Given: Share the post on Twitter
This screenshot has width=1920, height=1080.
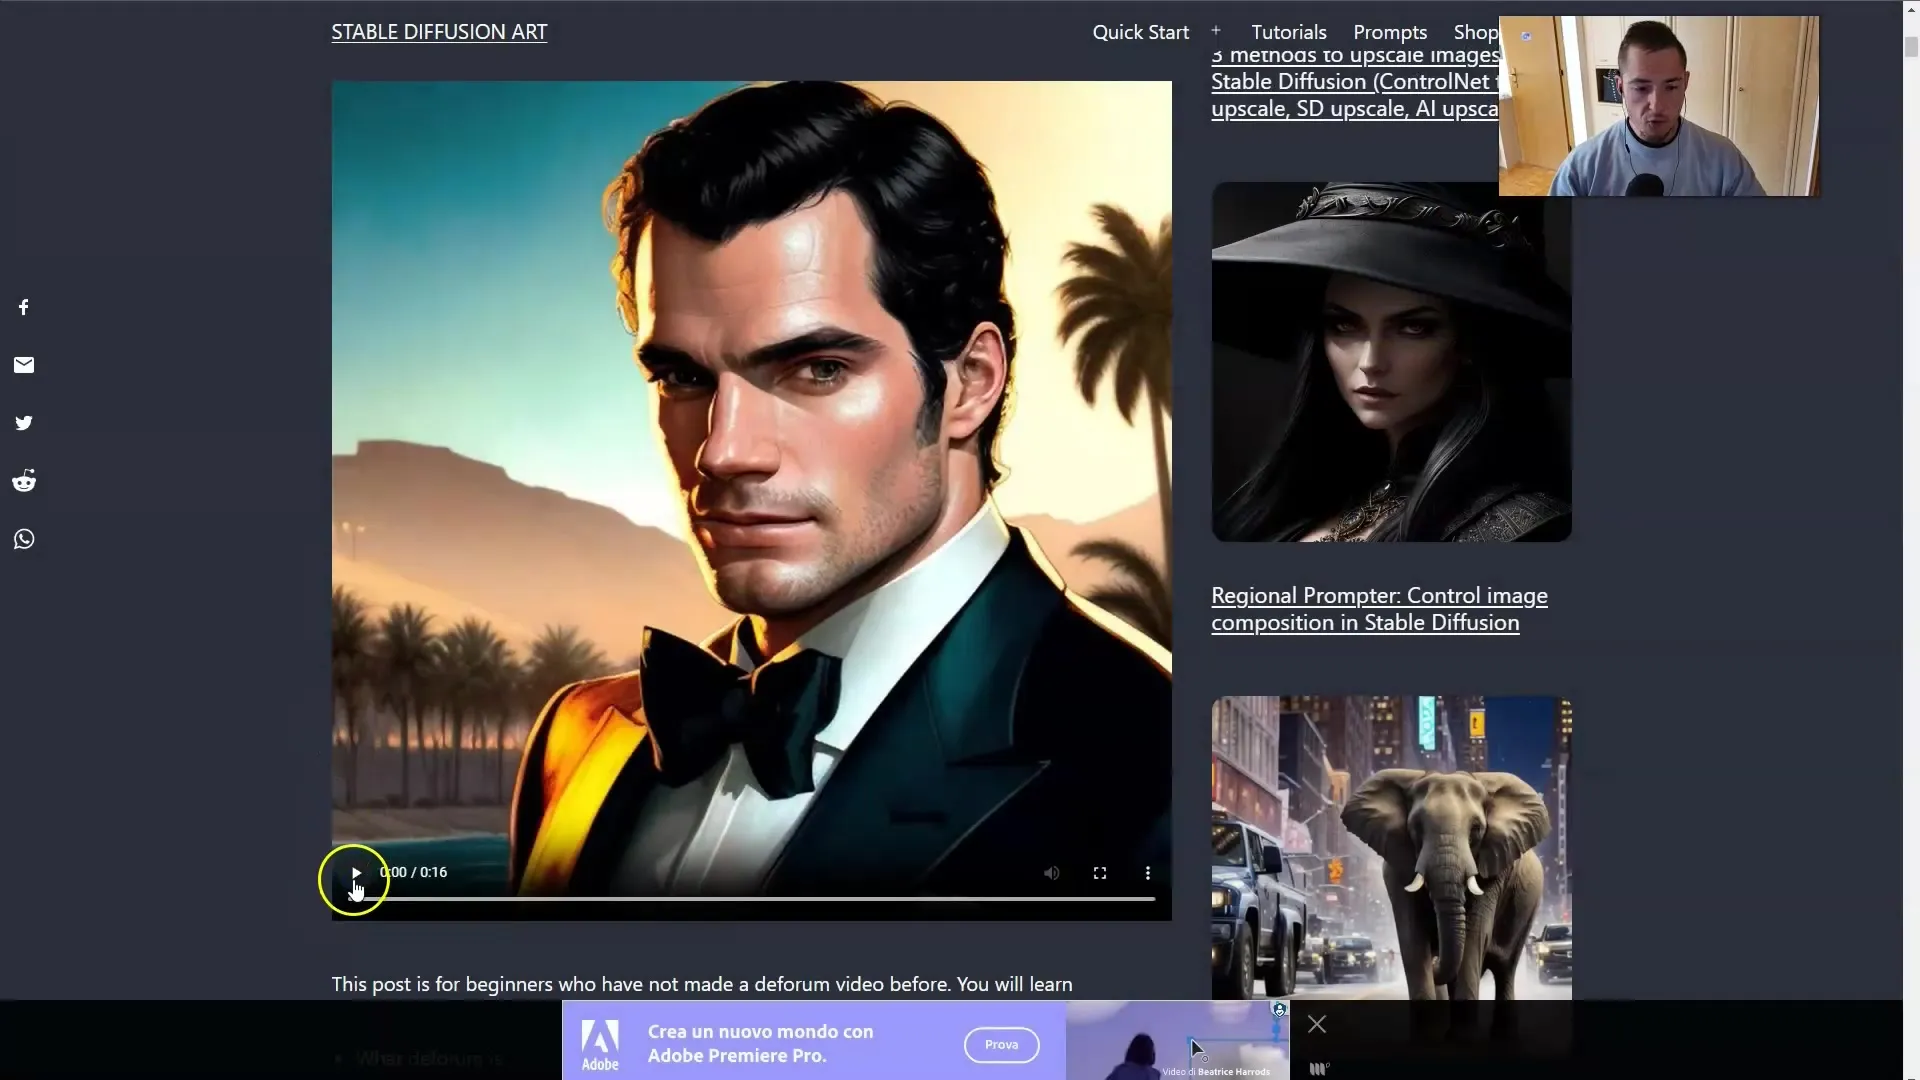Looking at the screenshot, I should [x=24, y=423].
